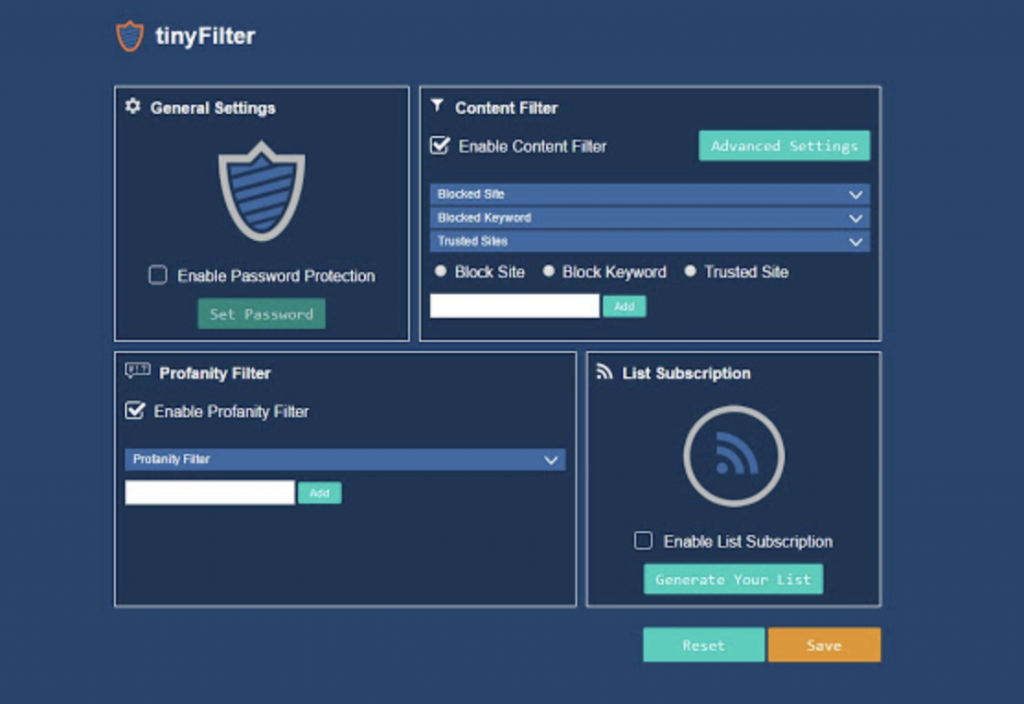Click the General Settings gear icon
1024x704 pixels.
coord(133,106)
